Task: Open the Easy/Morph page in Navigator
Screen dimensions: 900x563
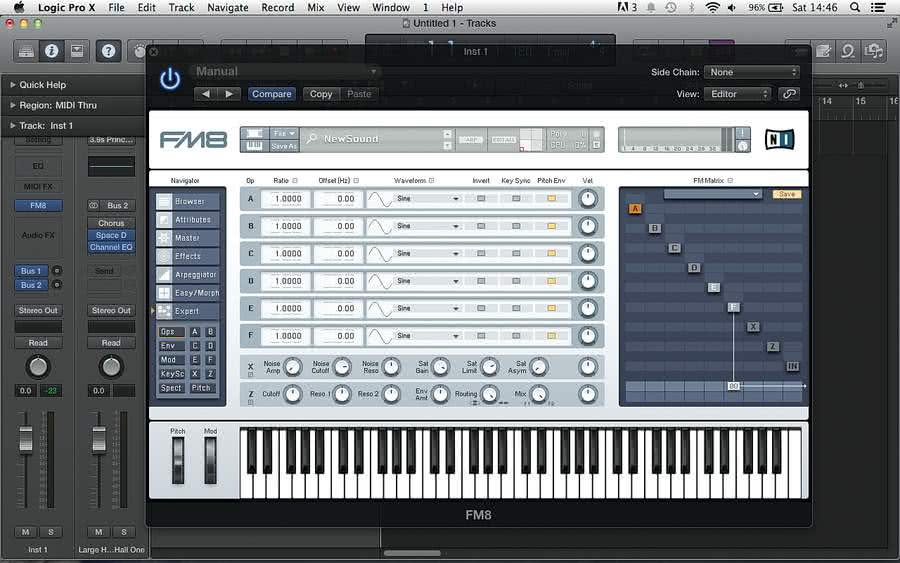Action: tap(188, 293)
